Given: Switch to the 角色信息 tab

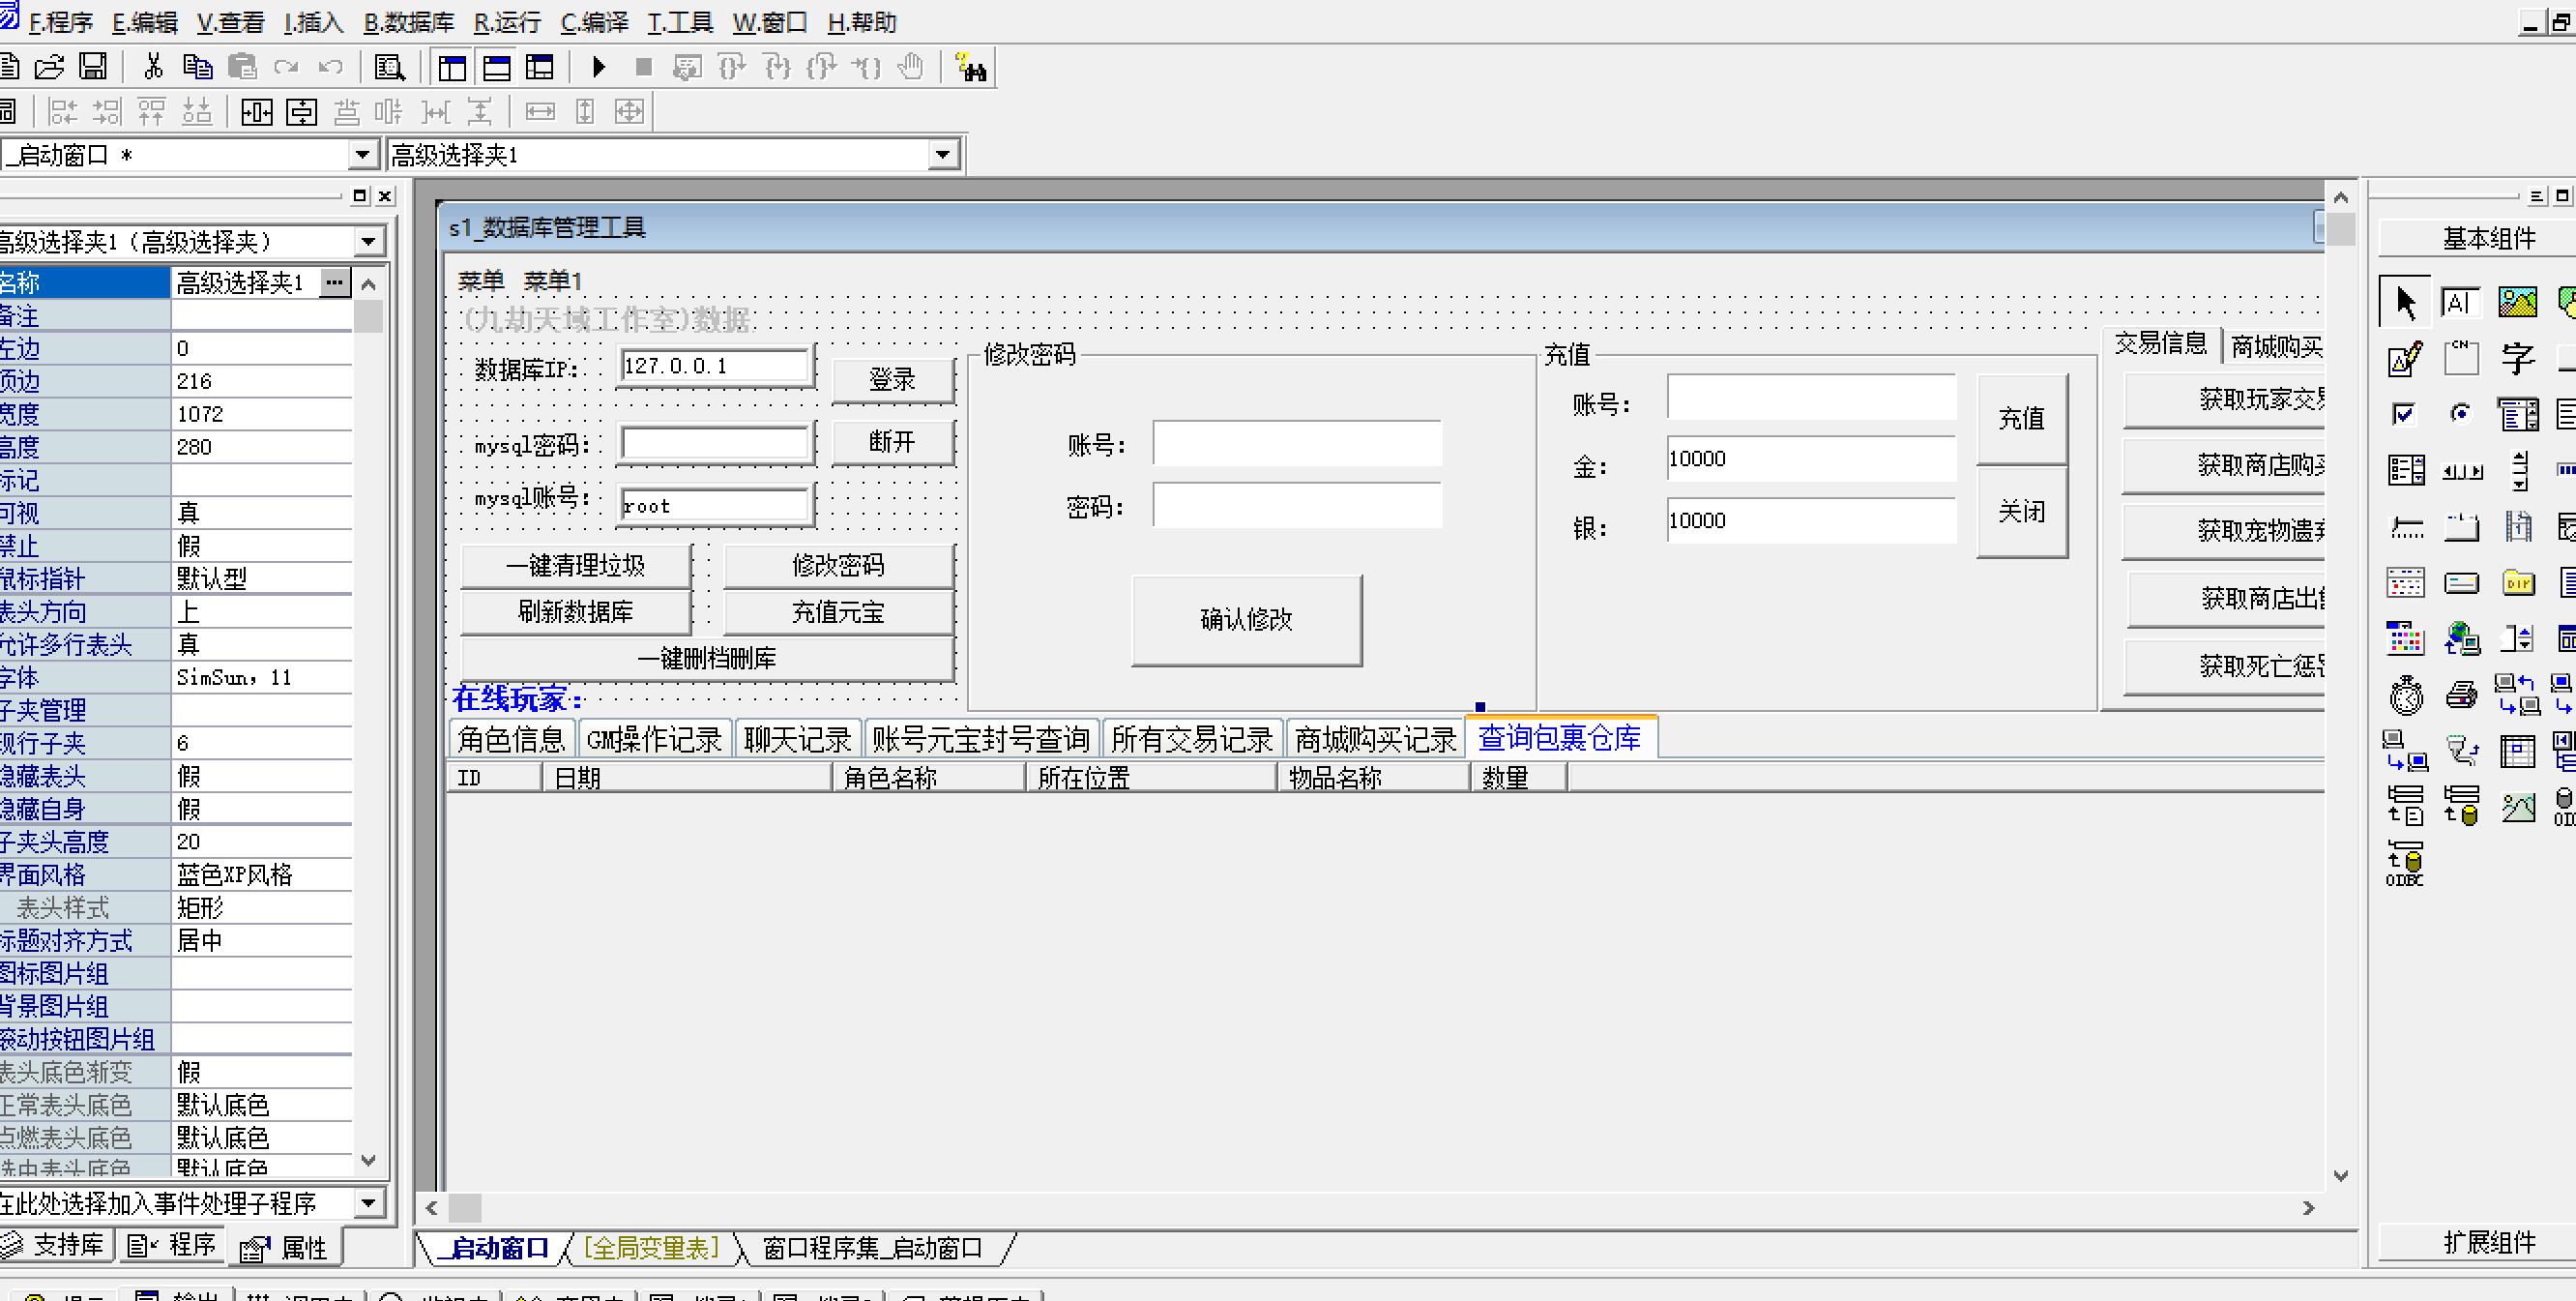Looking at the screenshot, I should pos(512,740).
